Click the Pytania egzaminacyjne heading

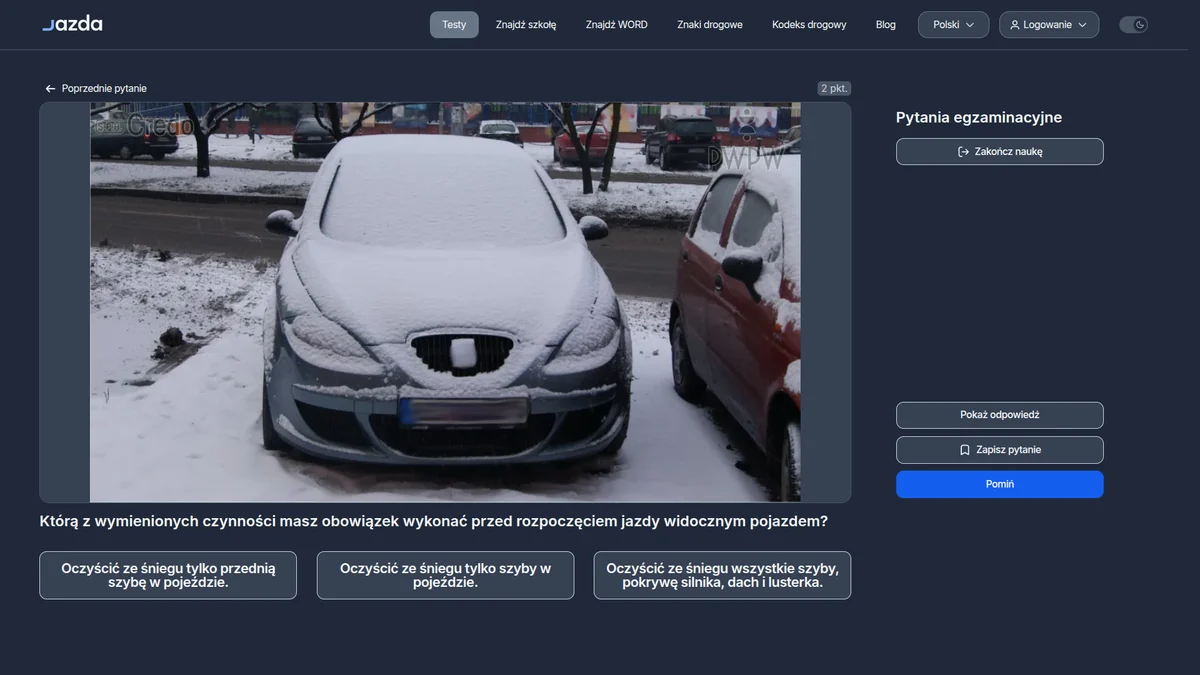click(x=979, y=118)
